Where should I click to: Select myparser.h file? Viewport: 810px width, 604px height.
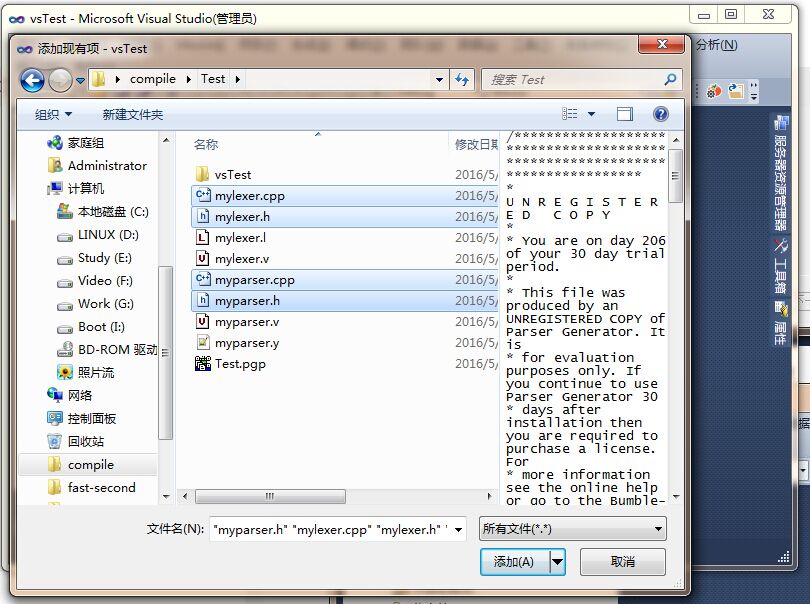345,301
